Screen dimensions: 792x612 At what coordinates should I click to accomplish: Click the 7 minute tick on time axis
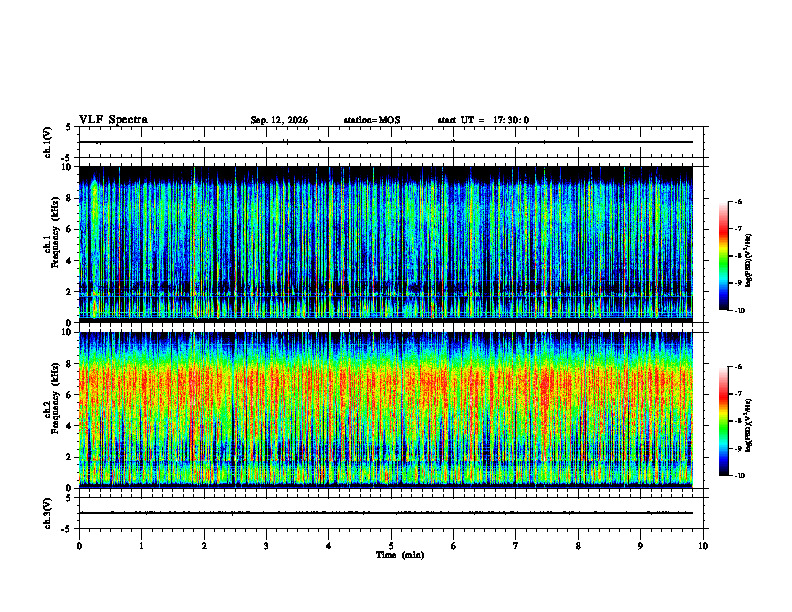pyautogui.click(x=516, y=546)
